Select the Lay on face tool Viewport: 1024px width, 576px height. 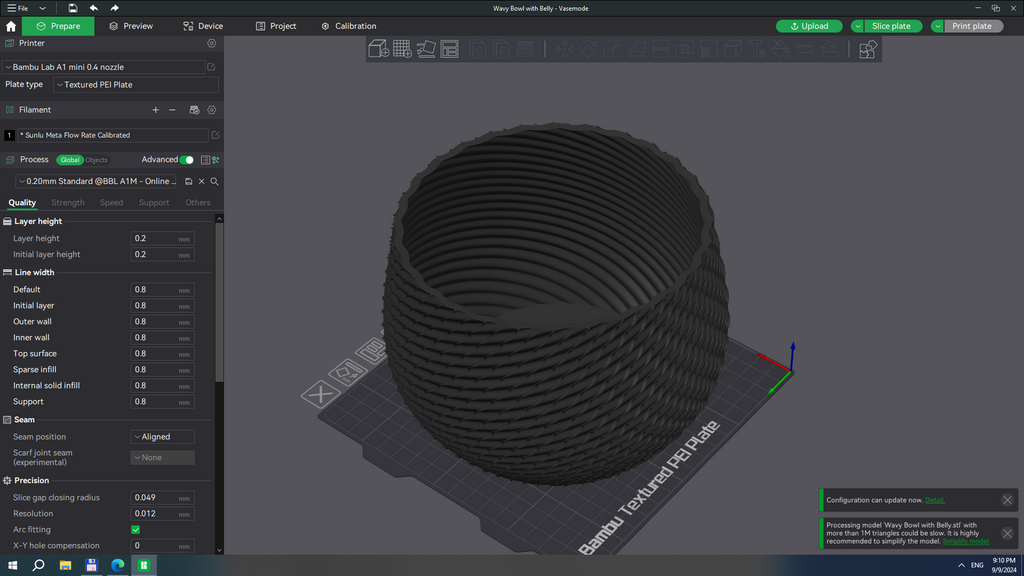click(x=637, y=49)
